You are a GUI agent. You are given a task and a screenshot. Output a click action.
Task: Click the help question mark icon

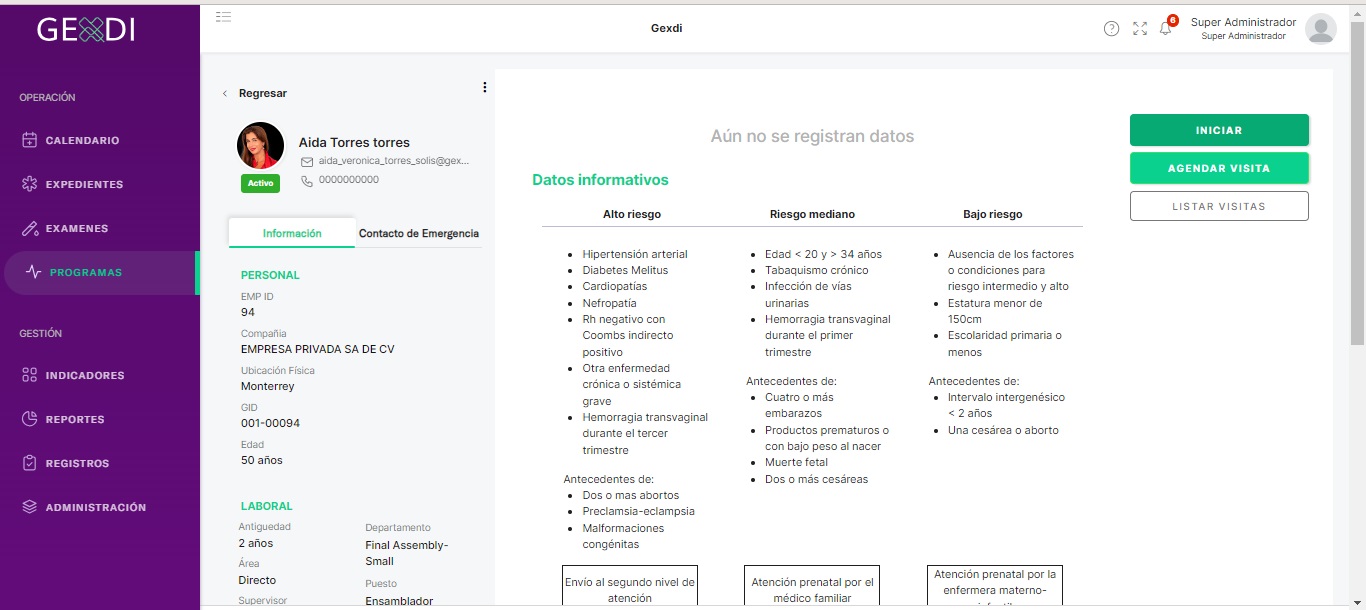(x=1111, y=28)
